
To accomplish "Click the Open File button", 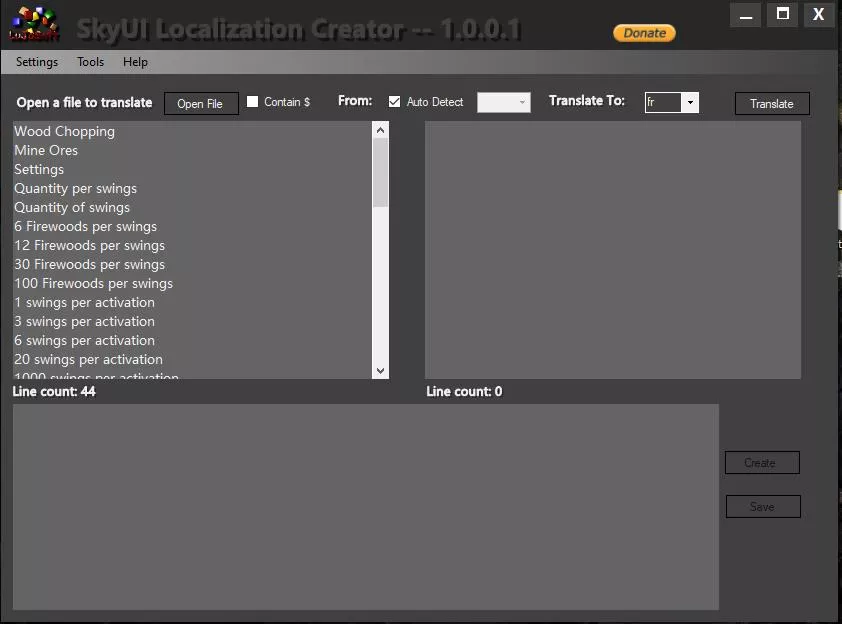I will [201, 104].
